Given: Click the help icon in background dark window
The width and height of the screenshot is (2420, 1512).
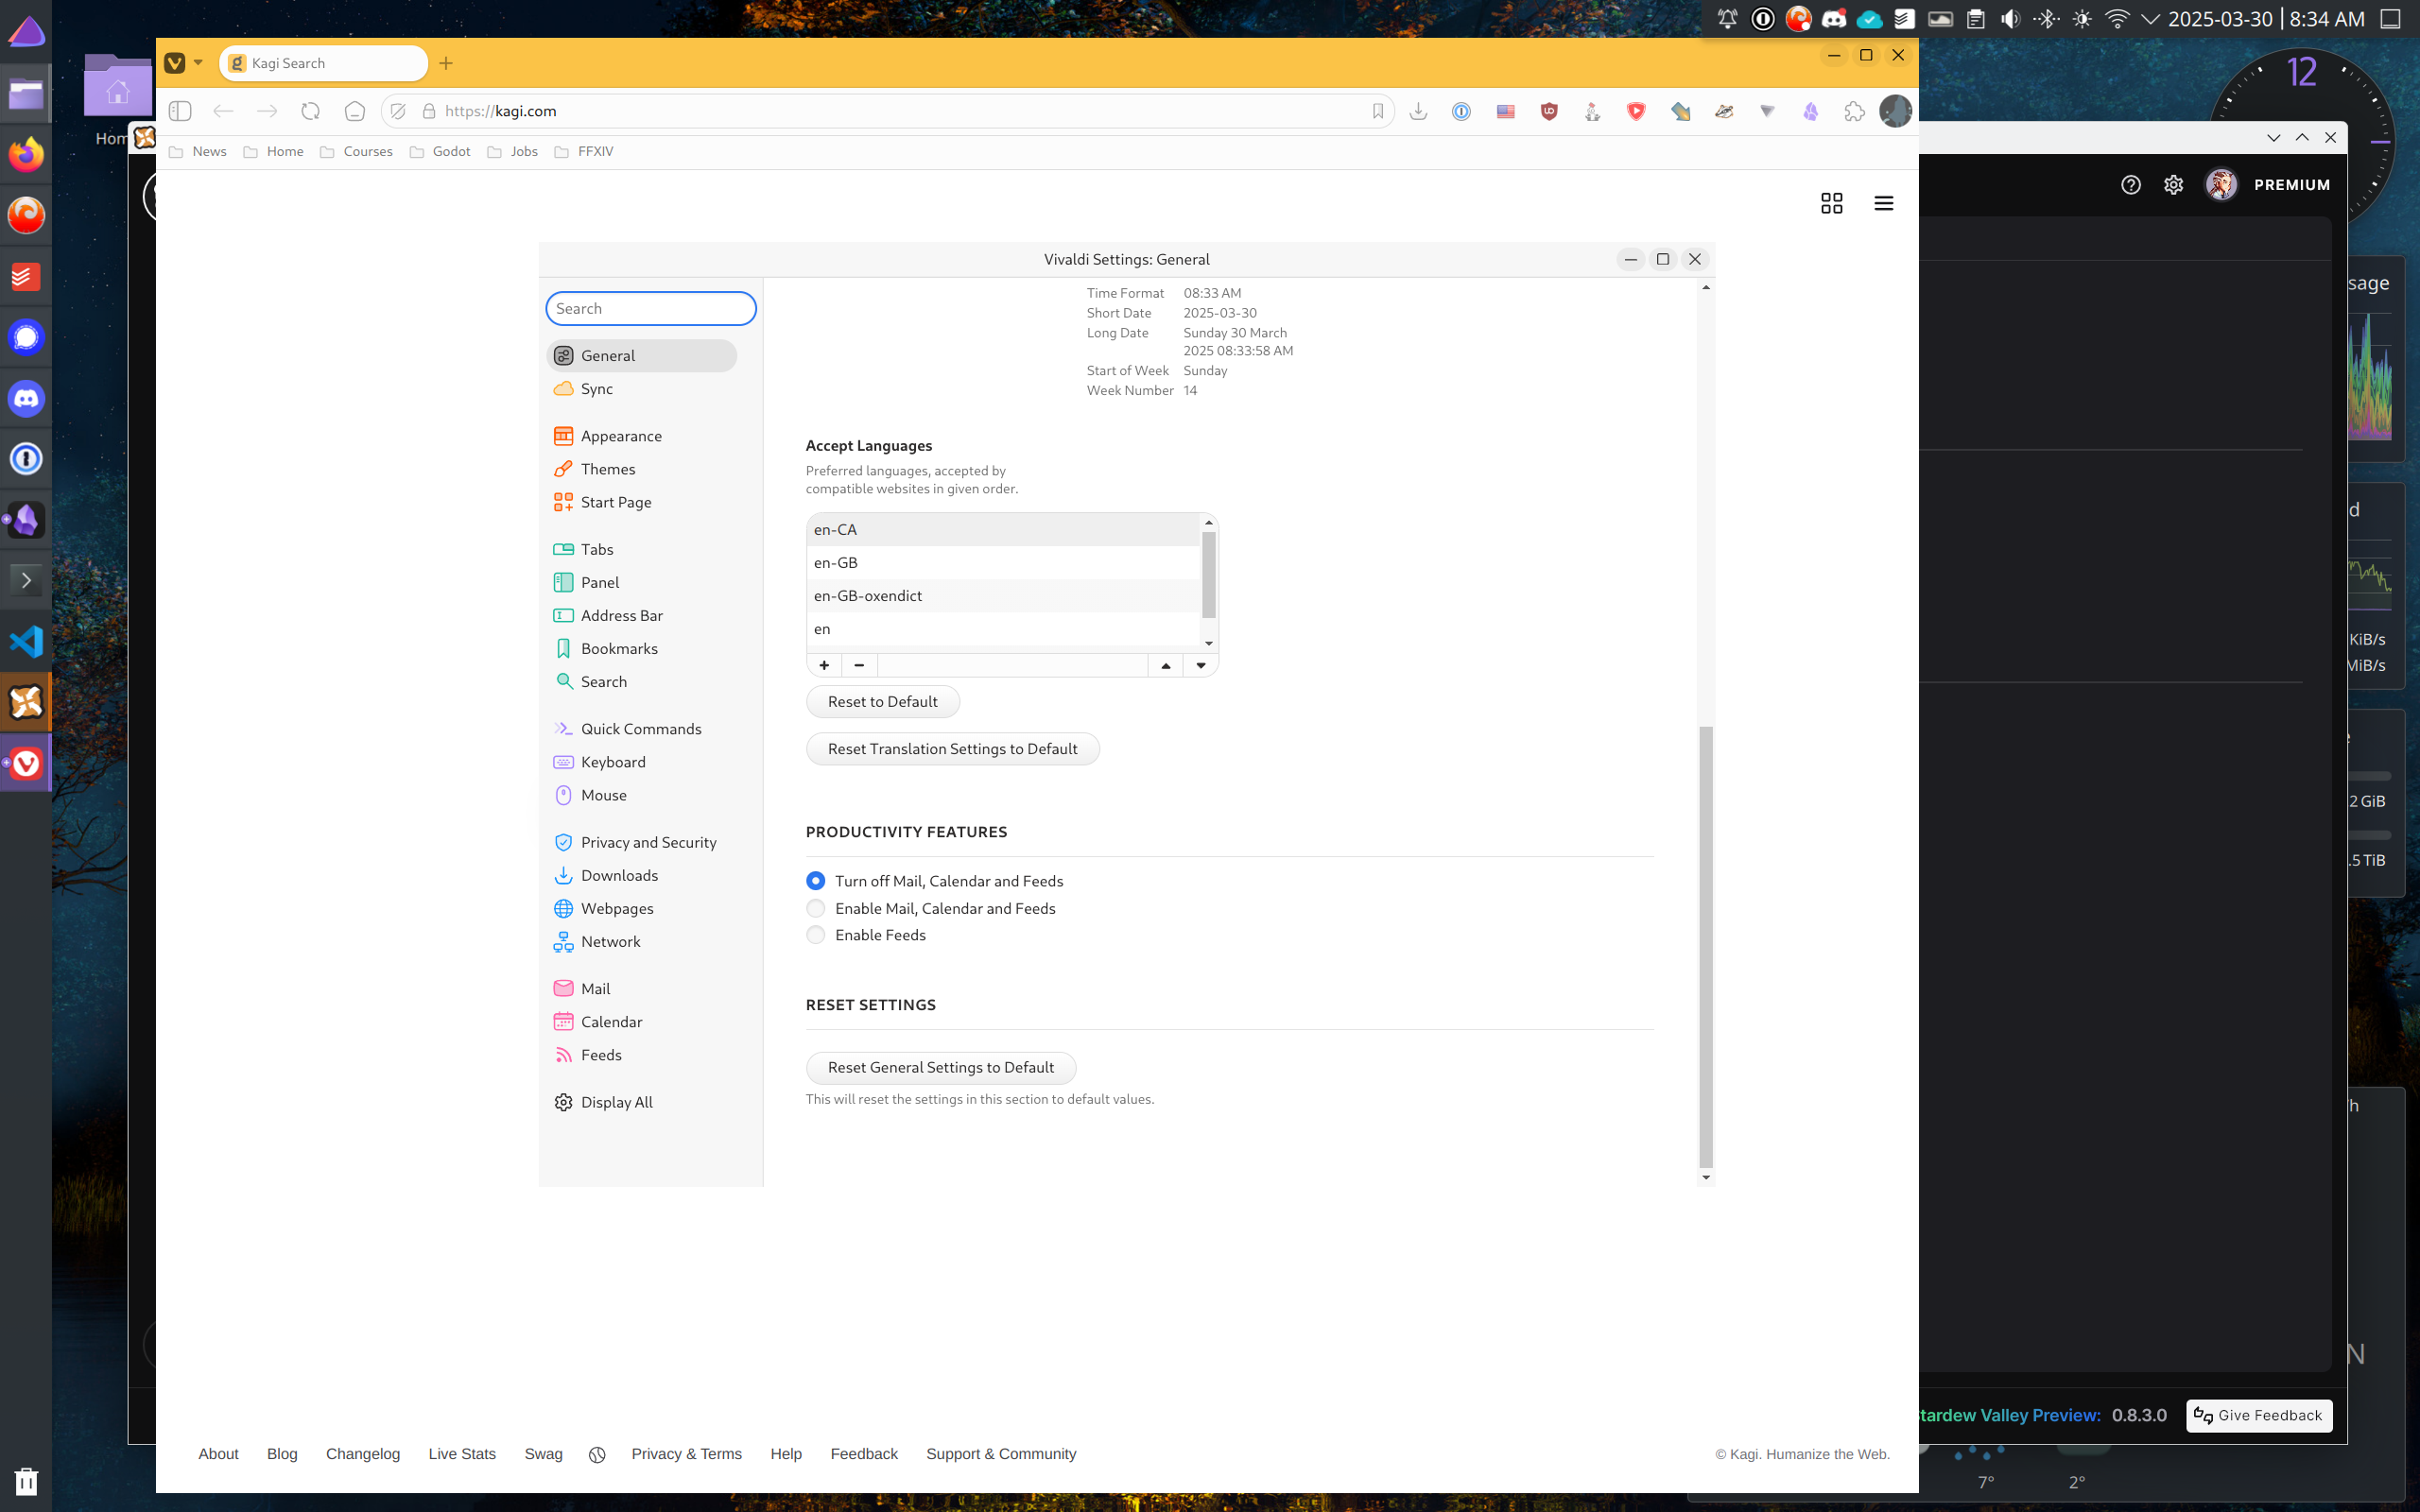Looking at the screenshot, I should [2131, 184].
